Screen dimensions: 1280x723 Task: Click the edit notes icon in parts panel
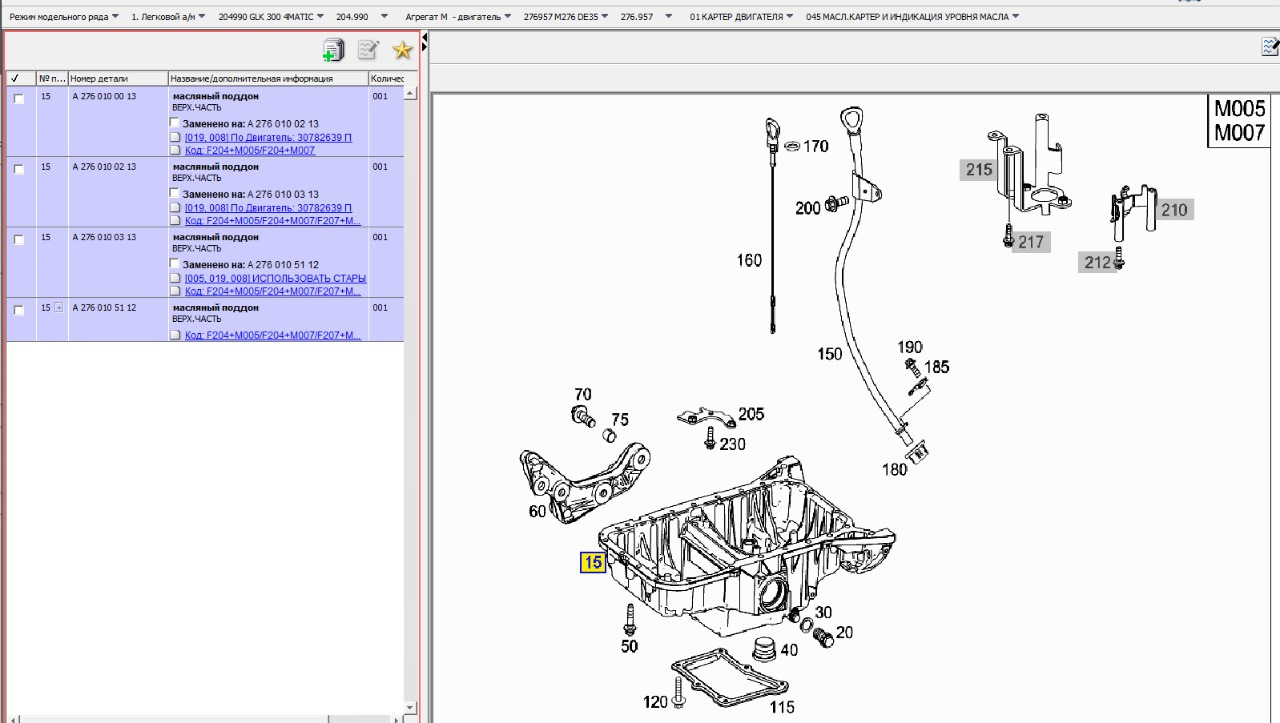pos(368,50)
